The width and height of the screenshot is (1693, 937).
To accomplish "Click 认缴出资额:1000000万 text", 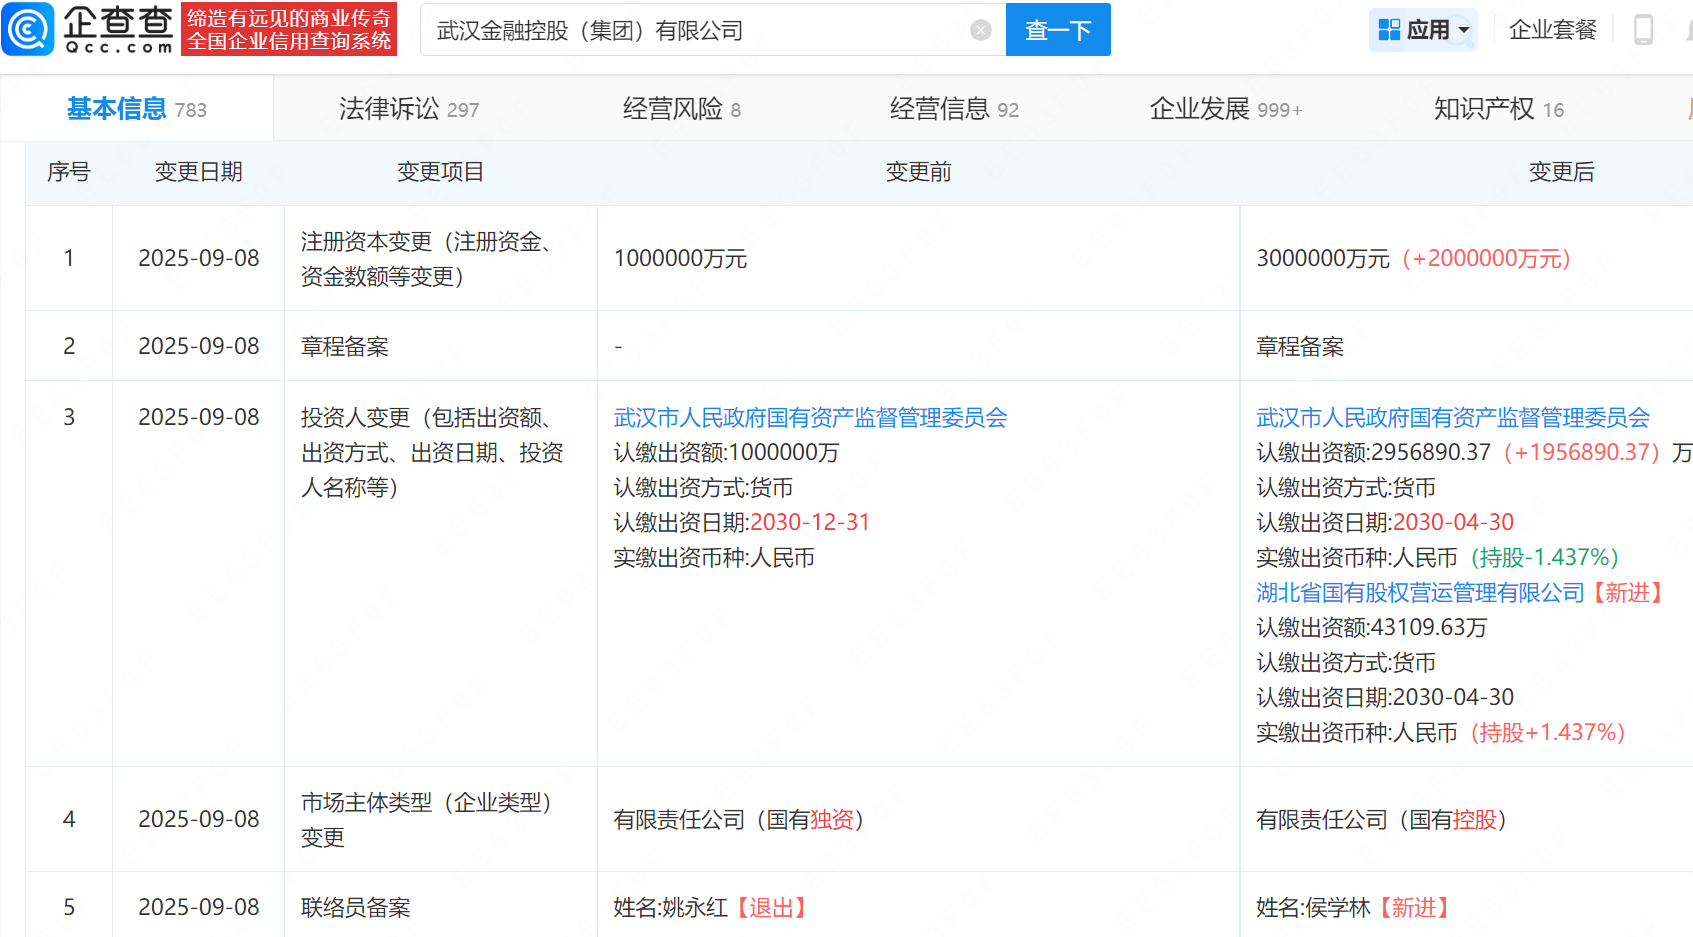I will coord(726,453).
